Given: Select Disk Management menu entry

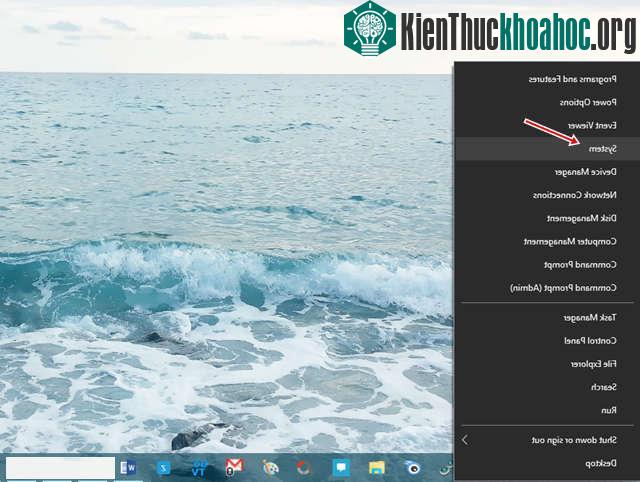Looking at the screenshot, I should (547, 219).
